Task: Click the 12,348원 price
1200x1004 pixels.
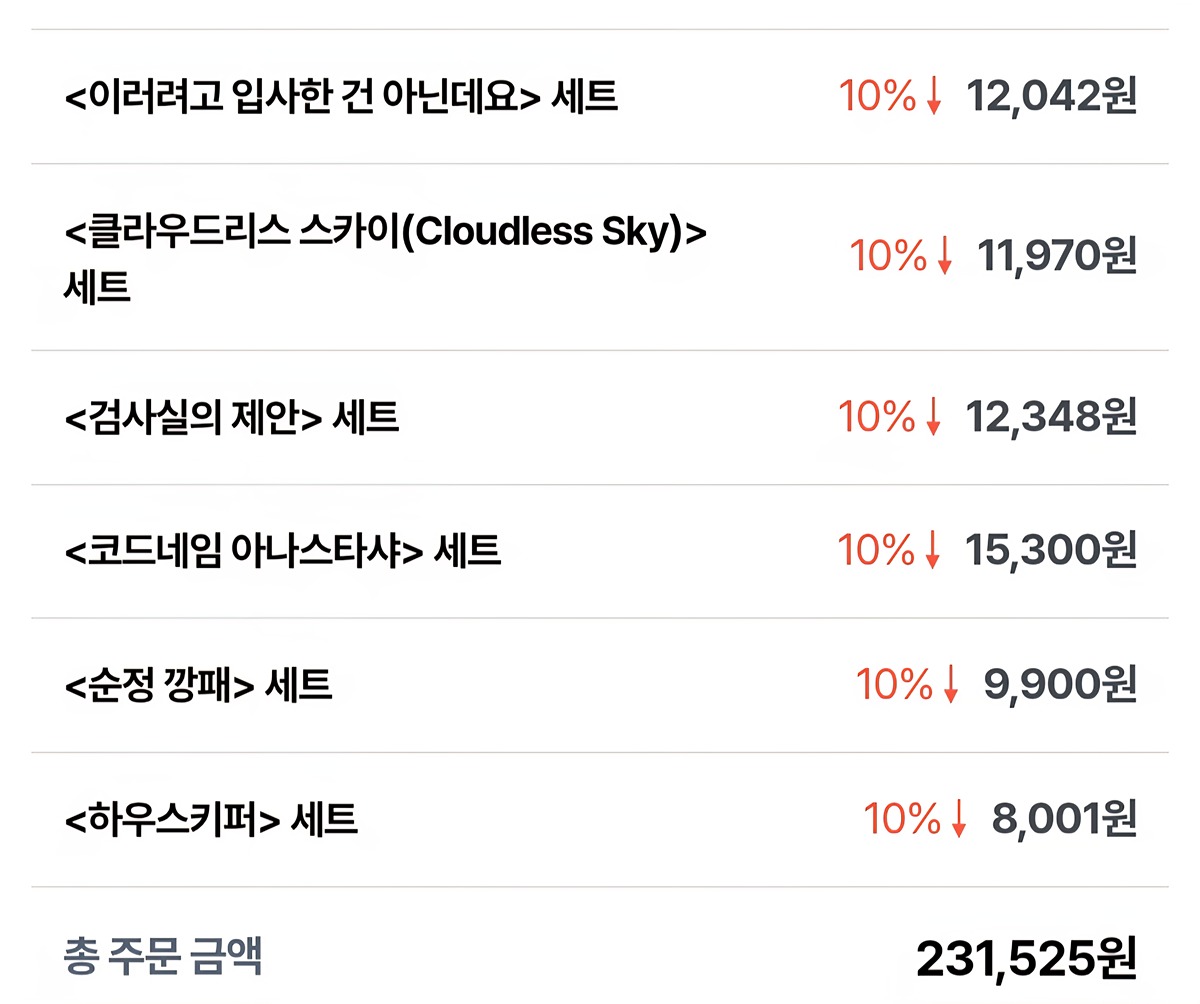Action: pyautogui.click(x=1051, y=417)
